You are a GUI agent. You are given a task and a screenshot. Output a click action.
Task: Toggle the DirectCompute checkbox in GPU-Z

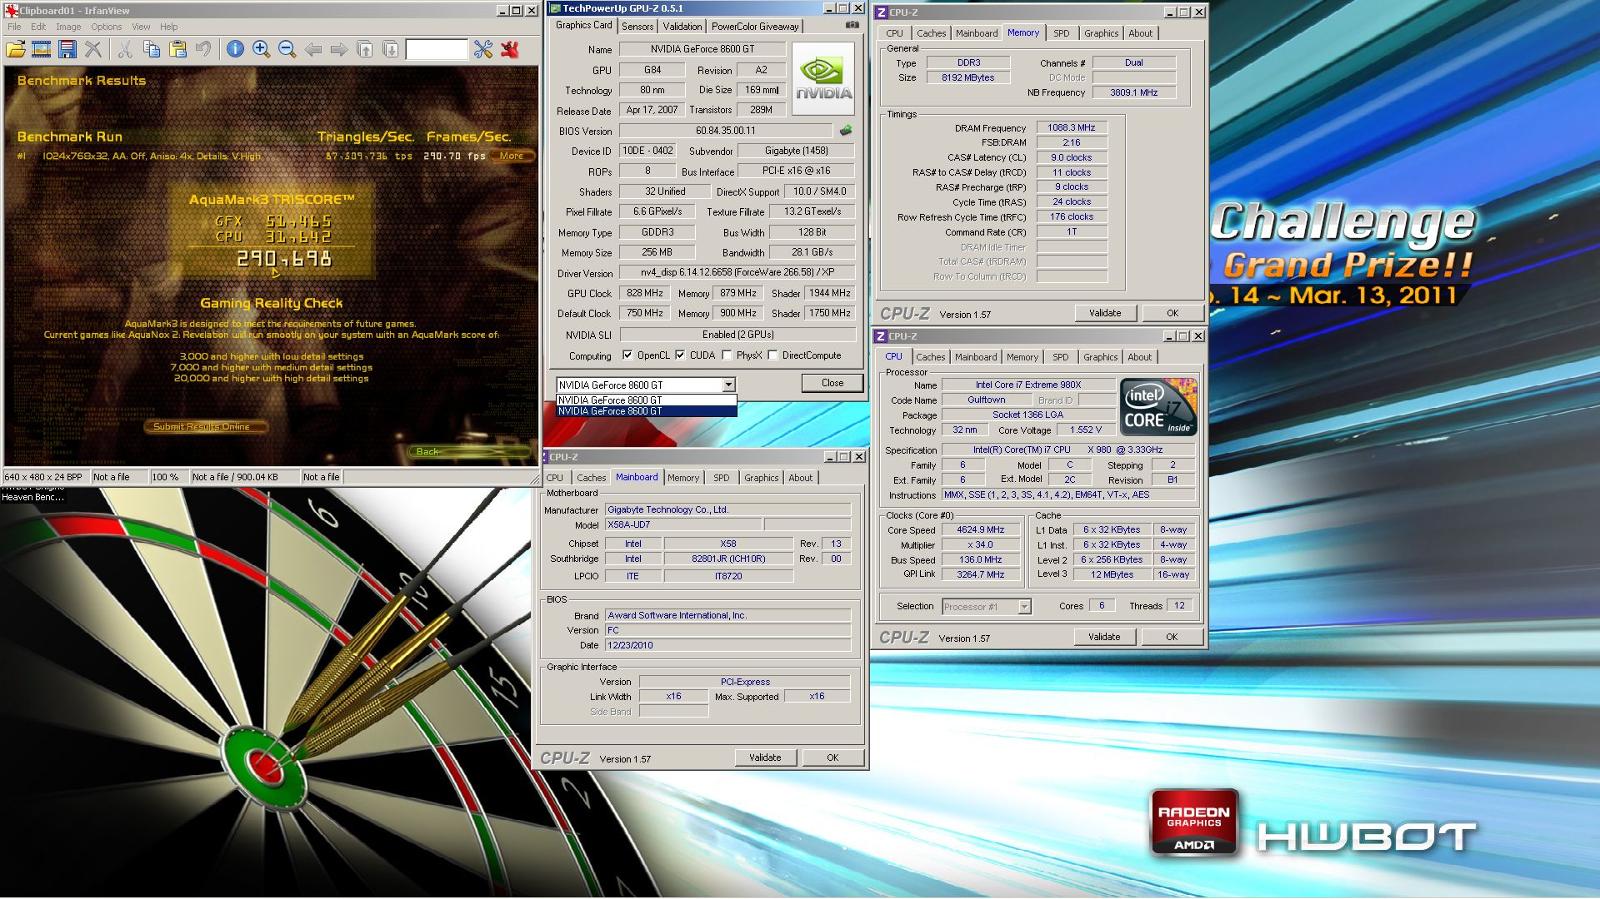773,355
